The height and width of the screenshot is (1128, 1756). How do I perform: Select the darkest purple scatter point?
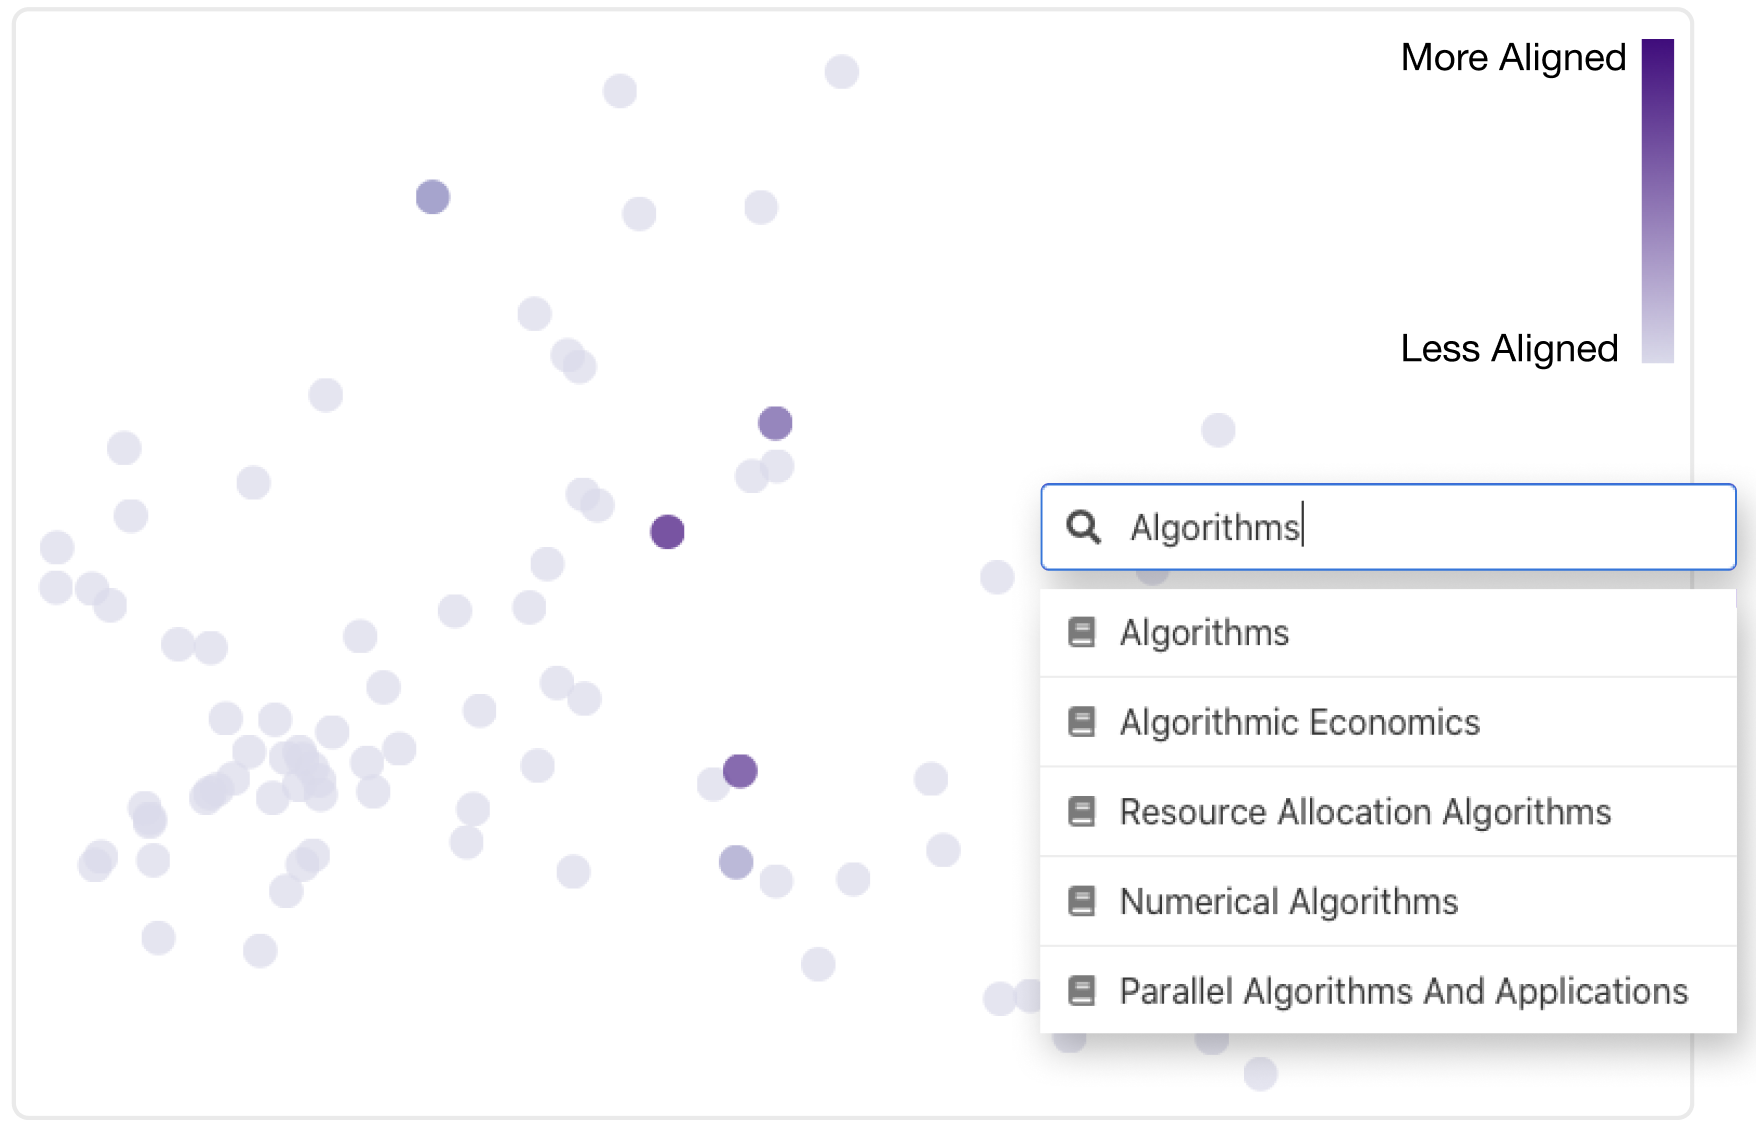pyautogui.click(x=667, y=532)
